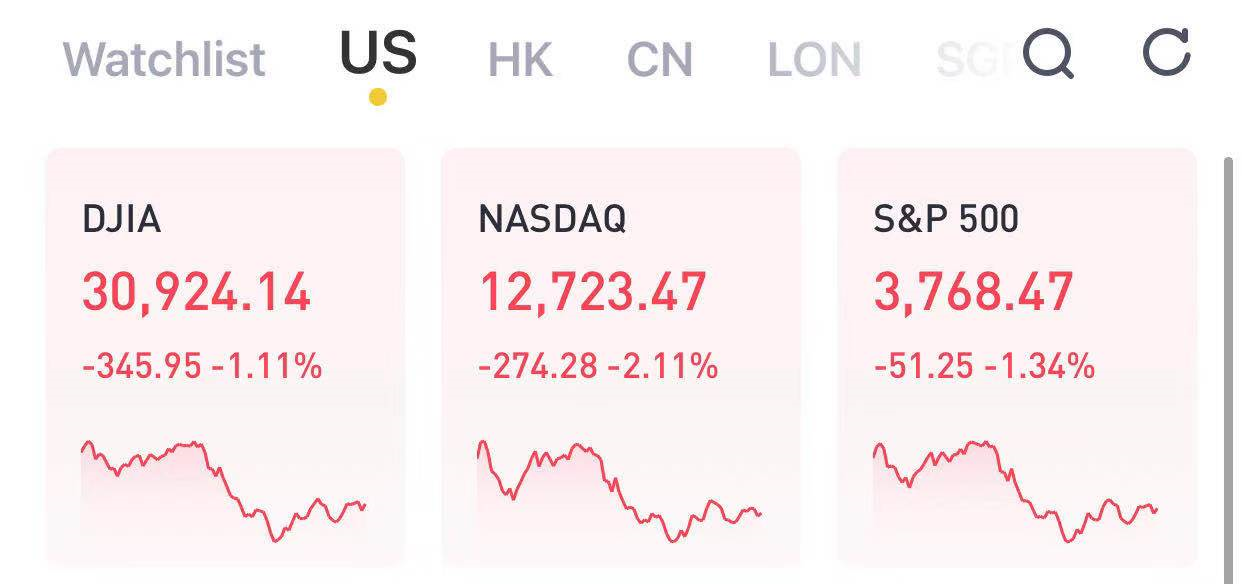Screen dimensions: 1242x584
Task: Click NASDAQ change -274.28 -2.11%
Action: [x=598, y=367]
